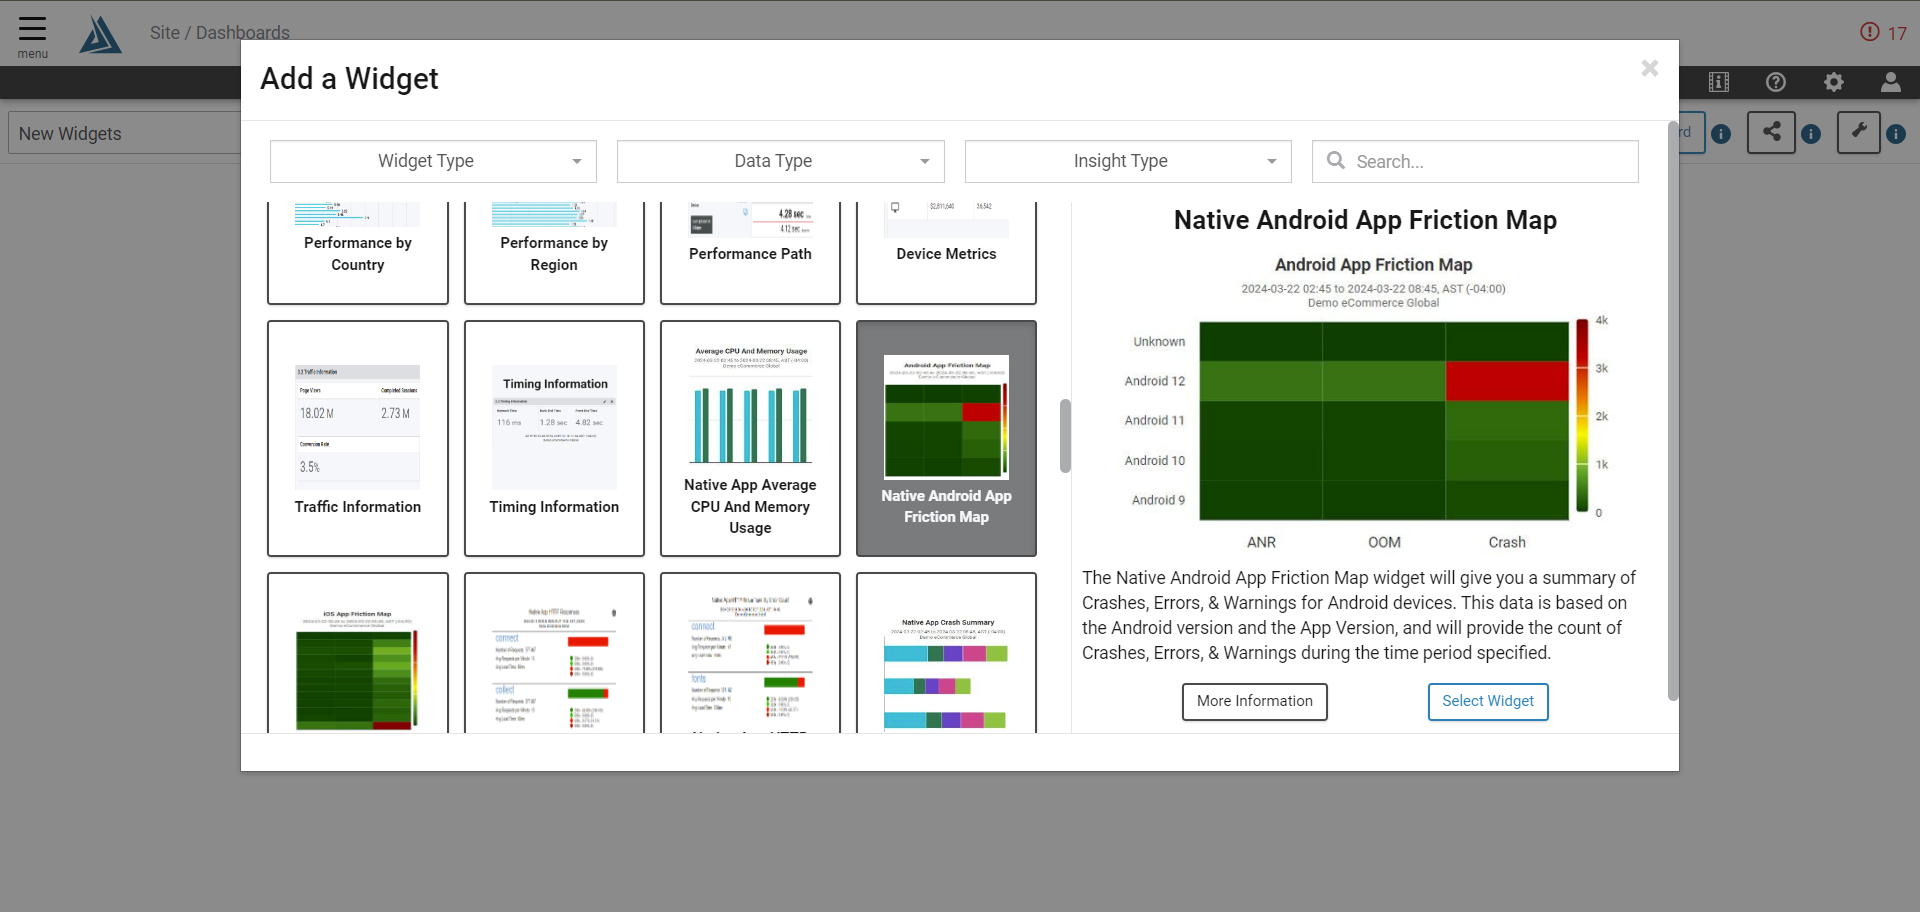Viewport: 1920px width, 912px height.
Task: Open the Widget Type dropdown
Action: coord(432,161)
